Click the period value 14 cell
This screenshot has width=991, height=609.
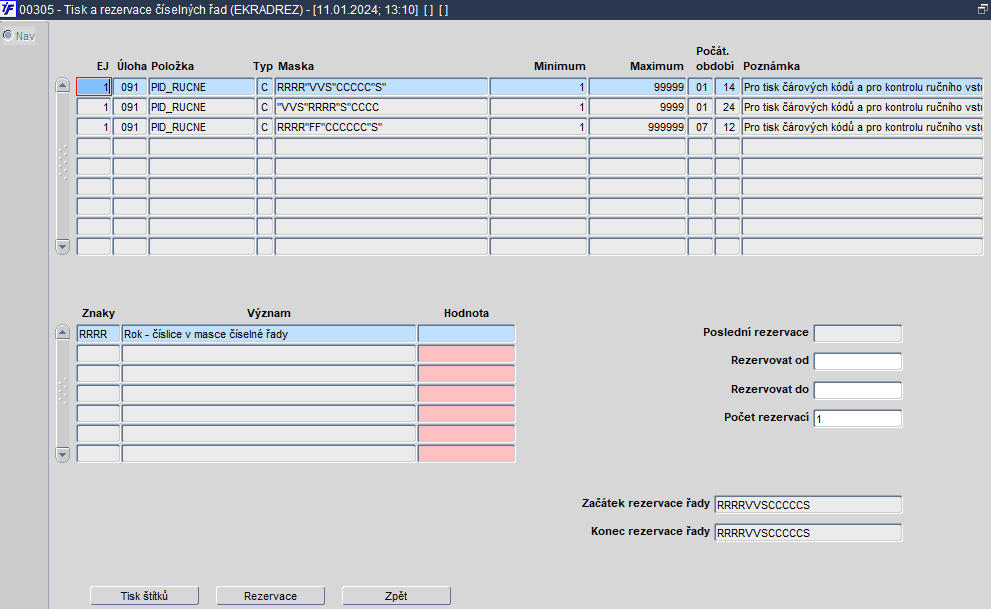tap(727, 87)
